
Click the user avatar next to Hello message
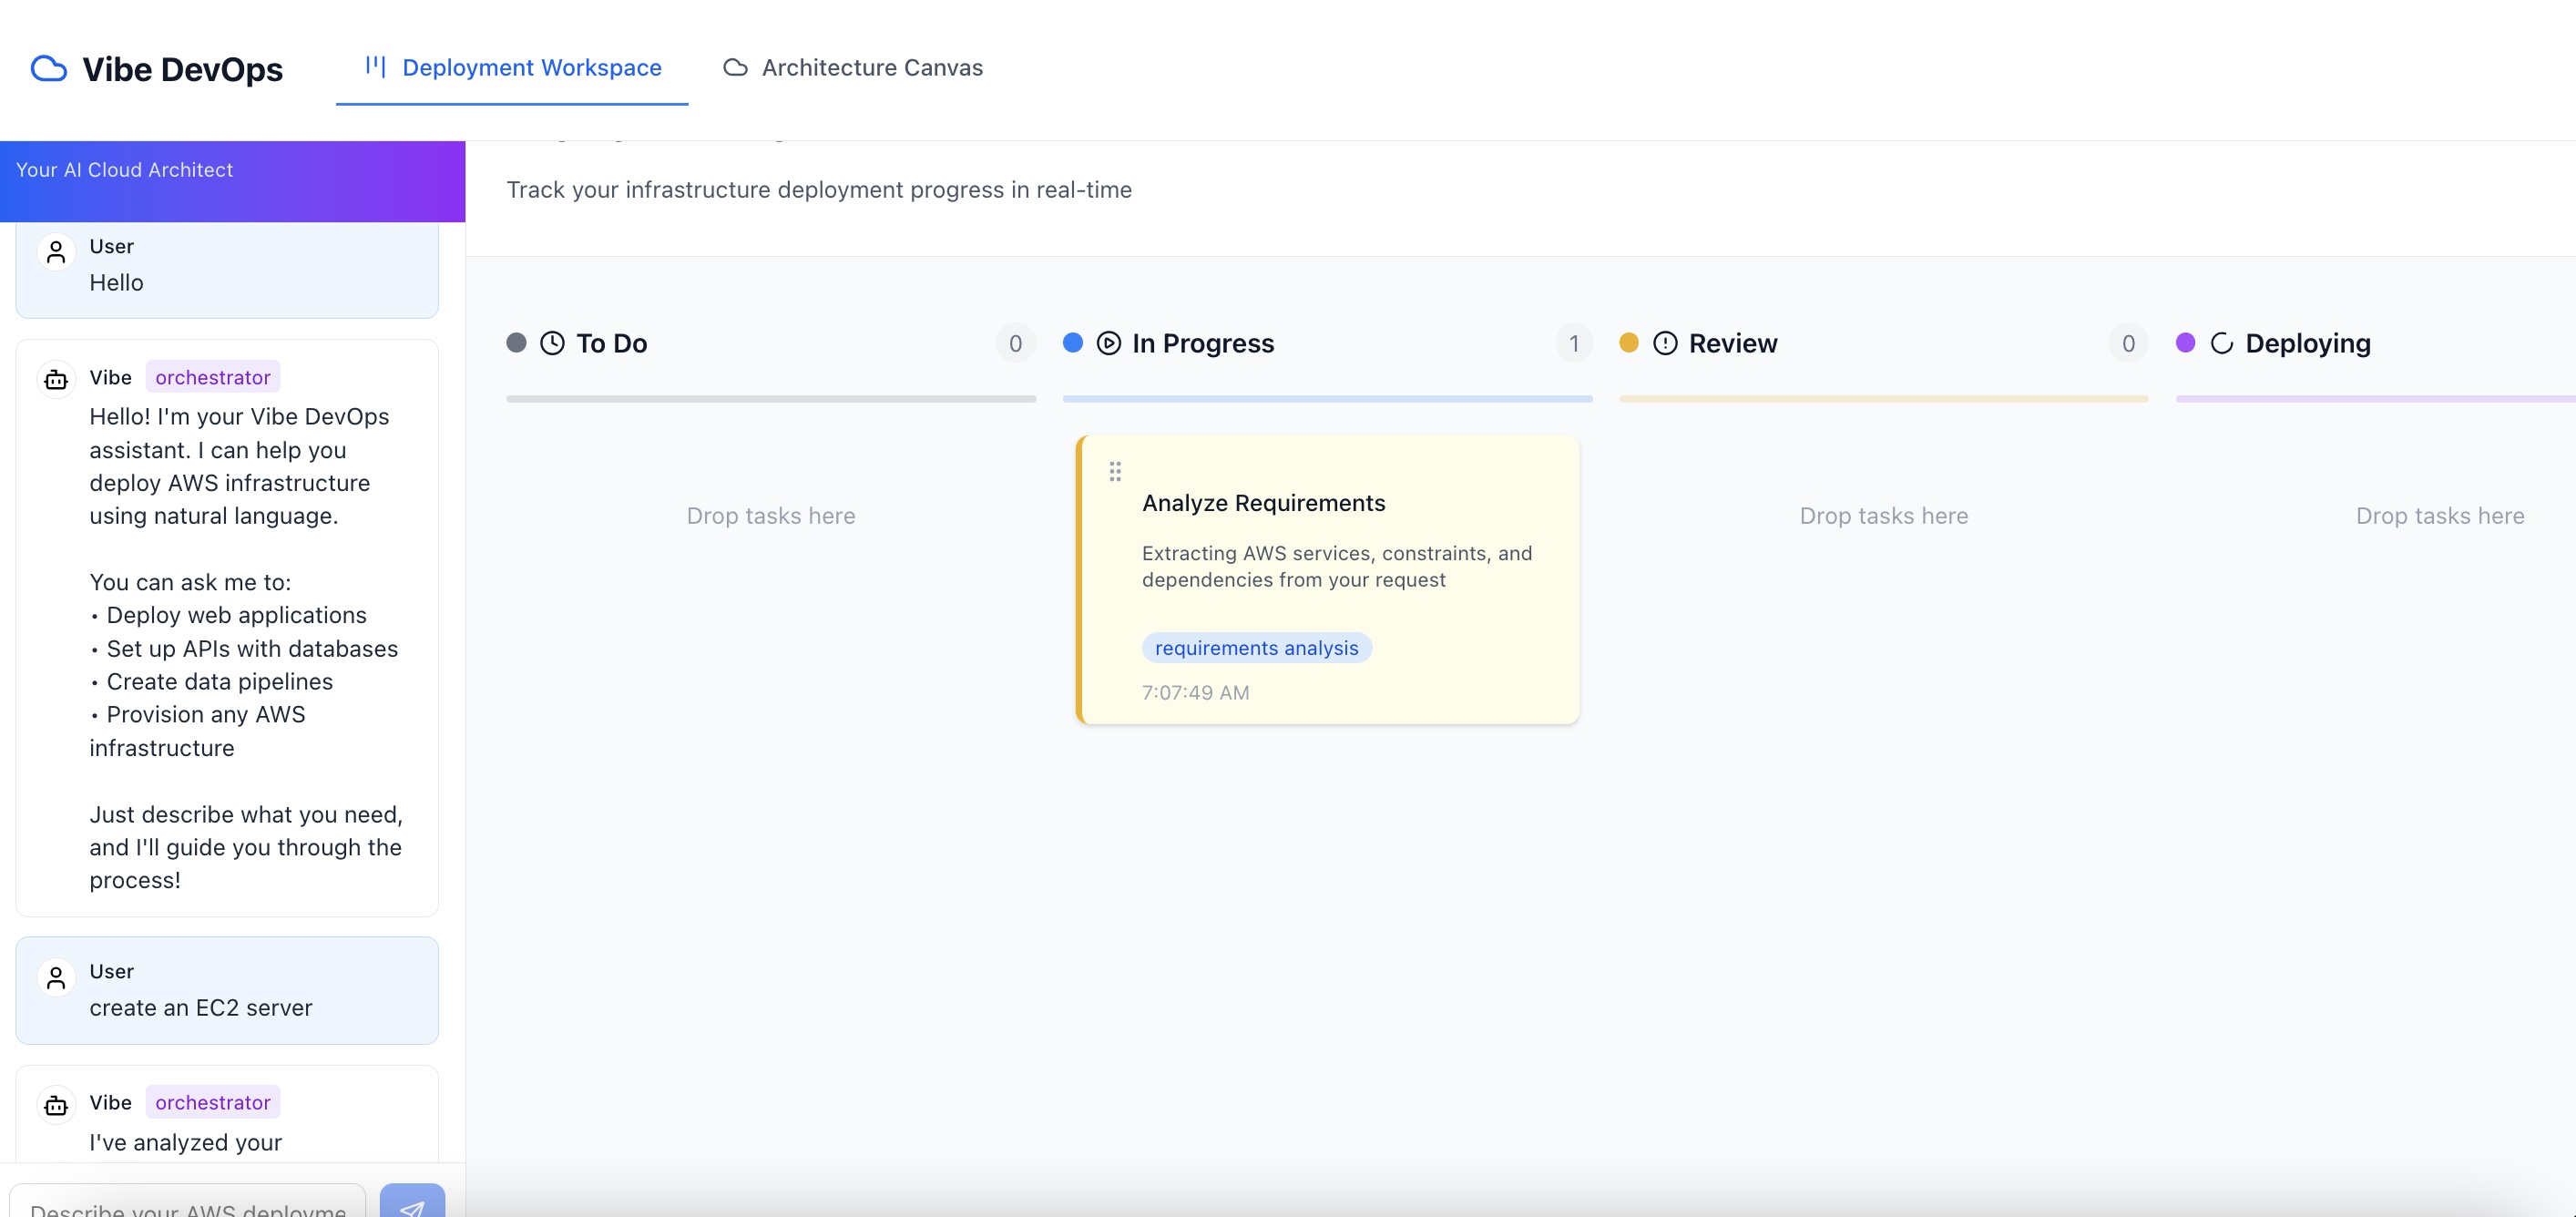click(56, 252)
